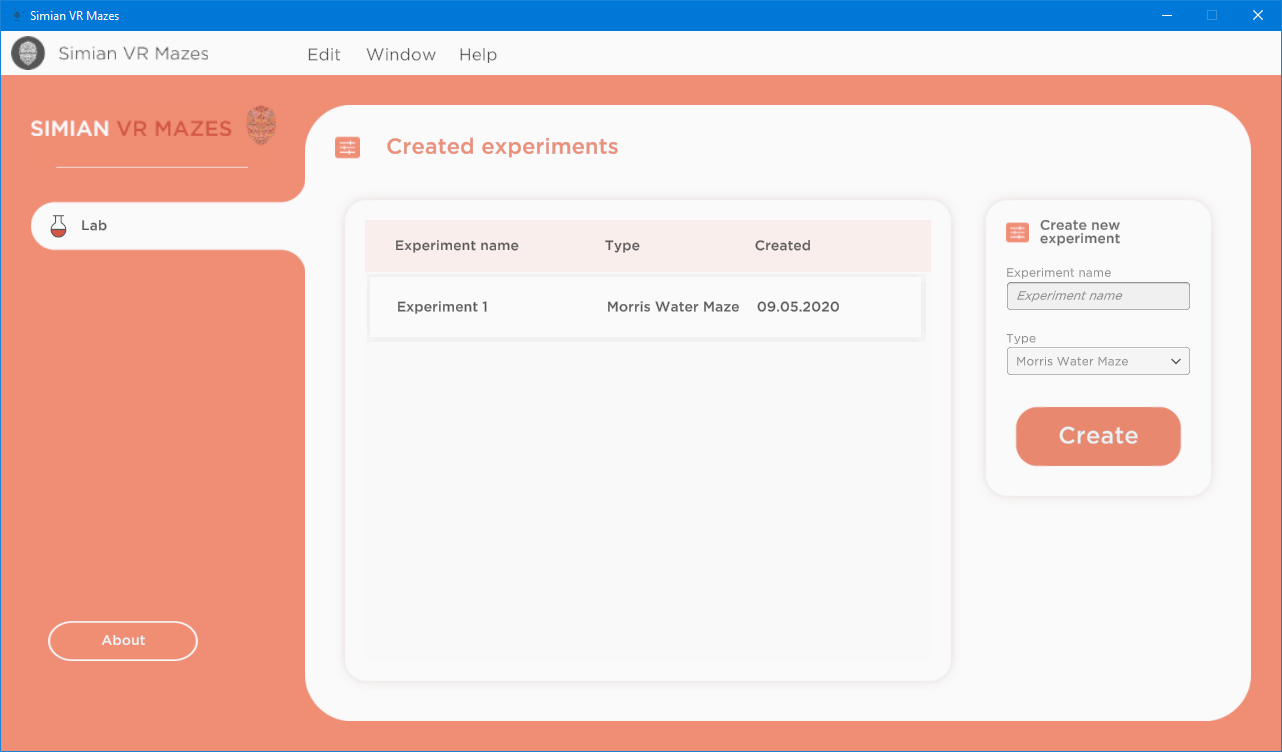Screen dimensions: 1282x752
Task: Open the Help menu
Action: click(x=477, y=55)
